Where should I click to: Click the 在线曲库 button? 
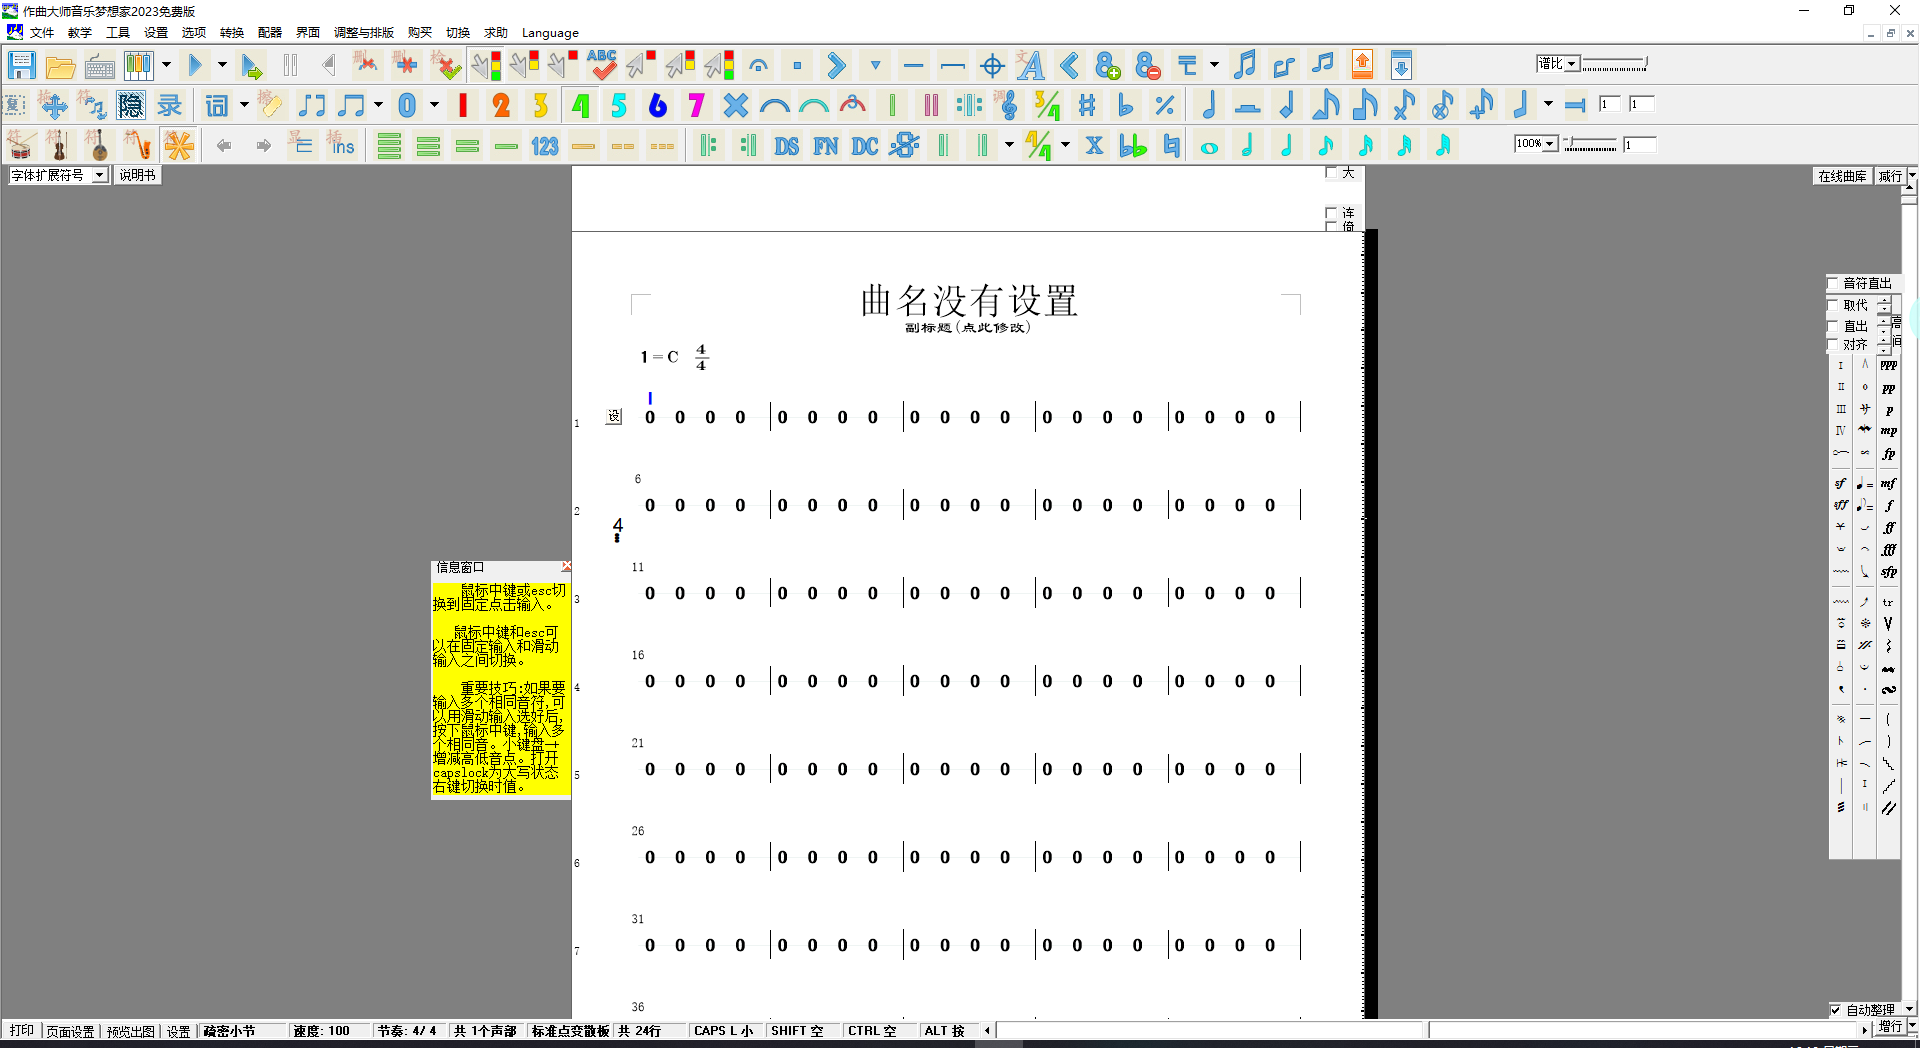coord(1842,176)
